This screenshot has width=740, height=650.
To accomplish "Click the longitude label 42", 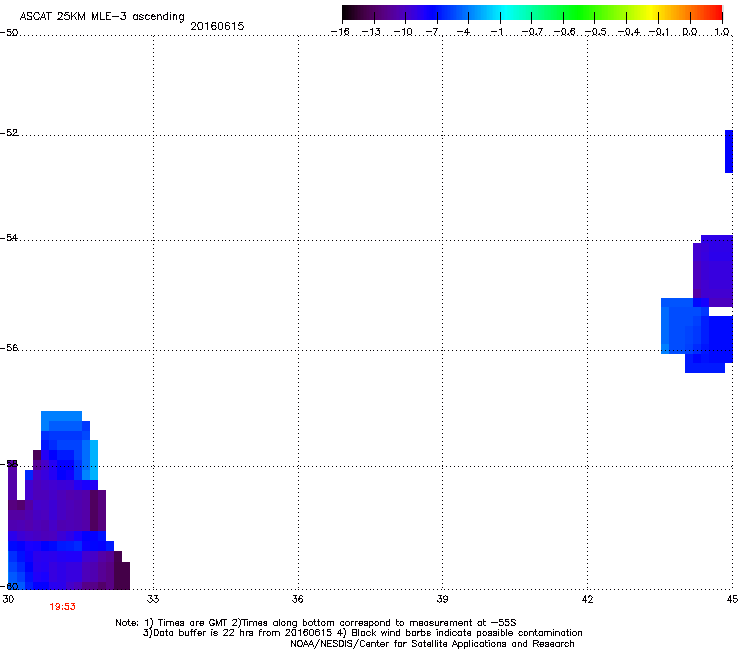I will (587, 599).
